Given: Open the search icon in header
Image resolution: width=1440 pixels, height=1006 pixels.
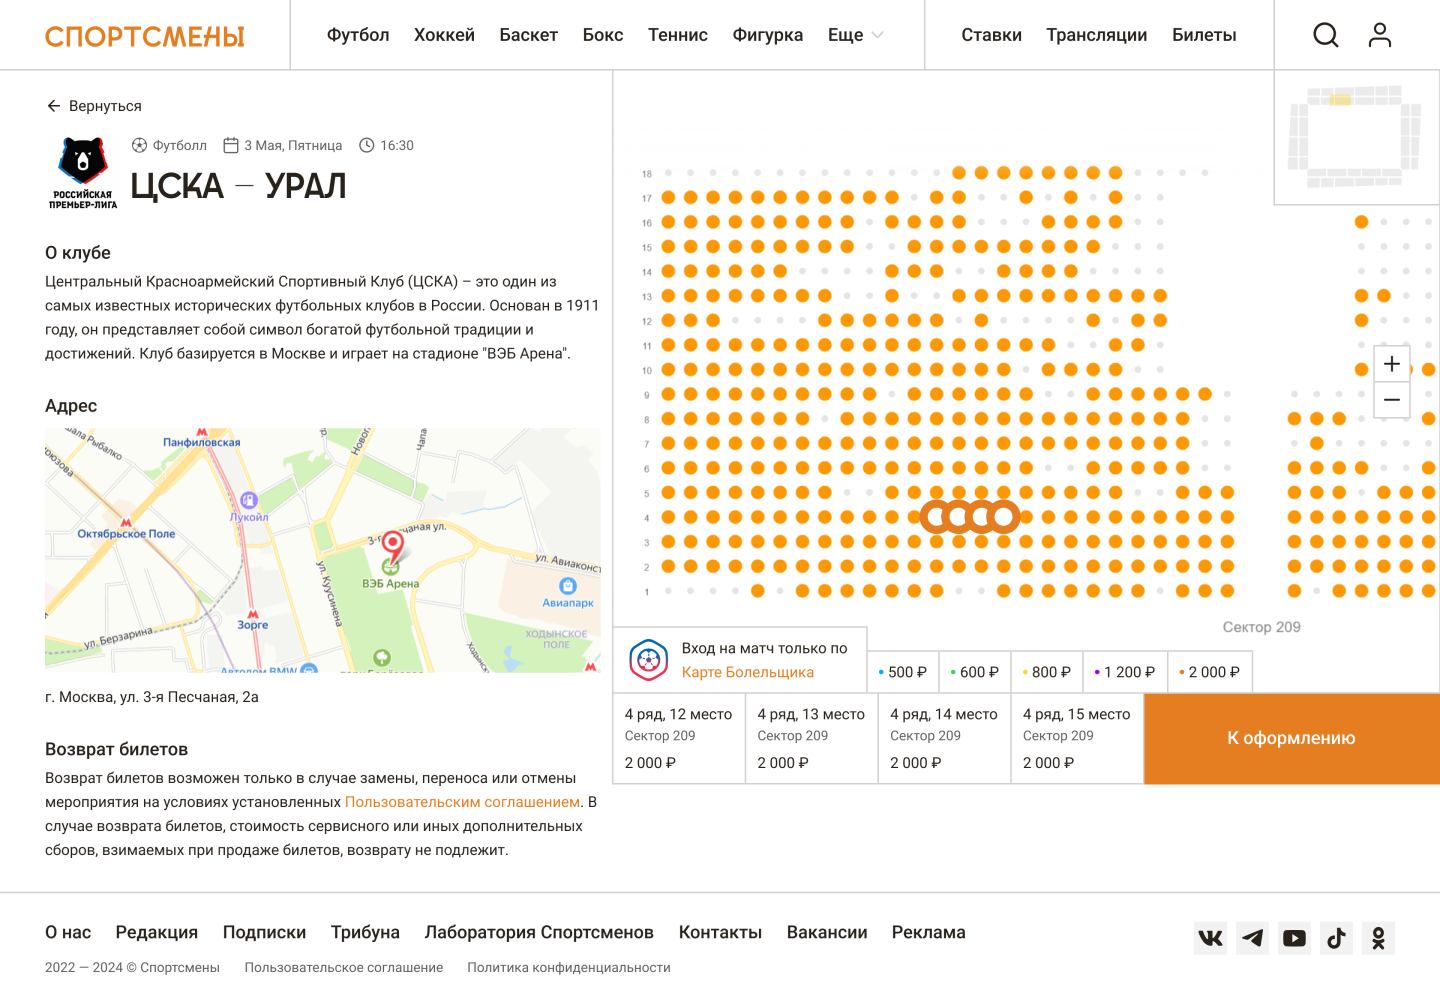Looking at the screenshot, I should (1325, 35).
